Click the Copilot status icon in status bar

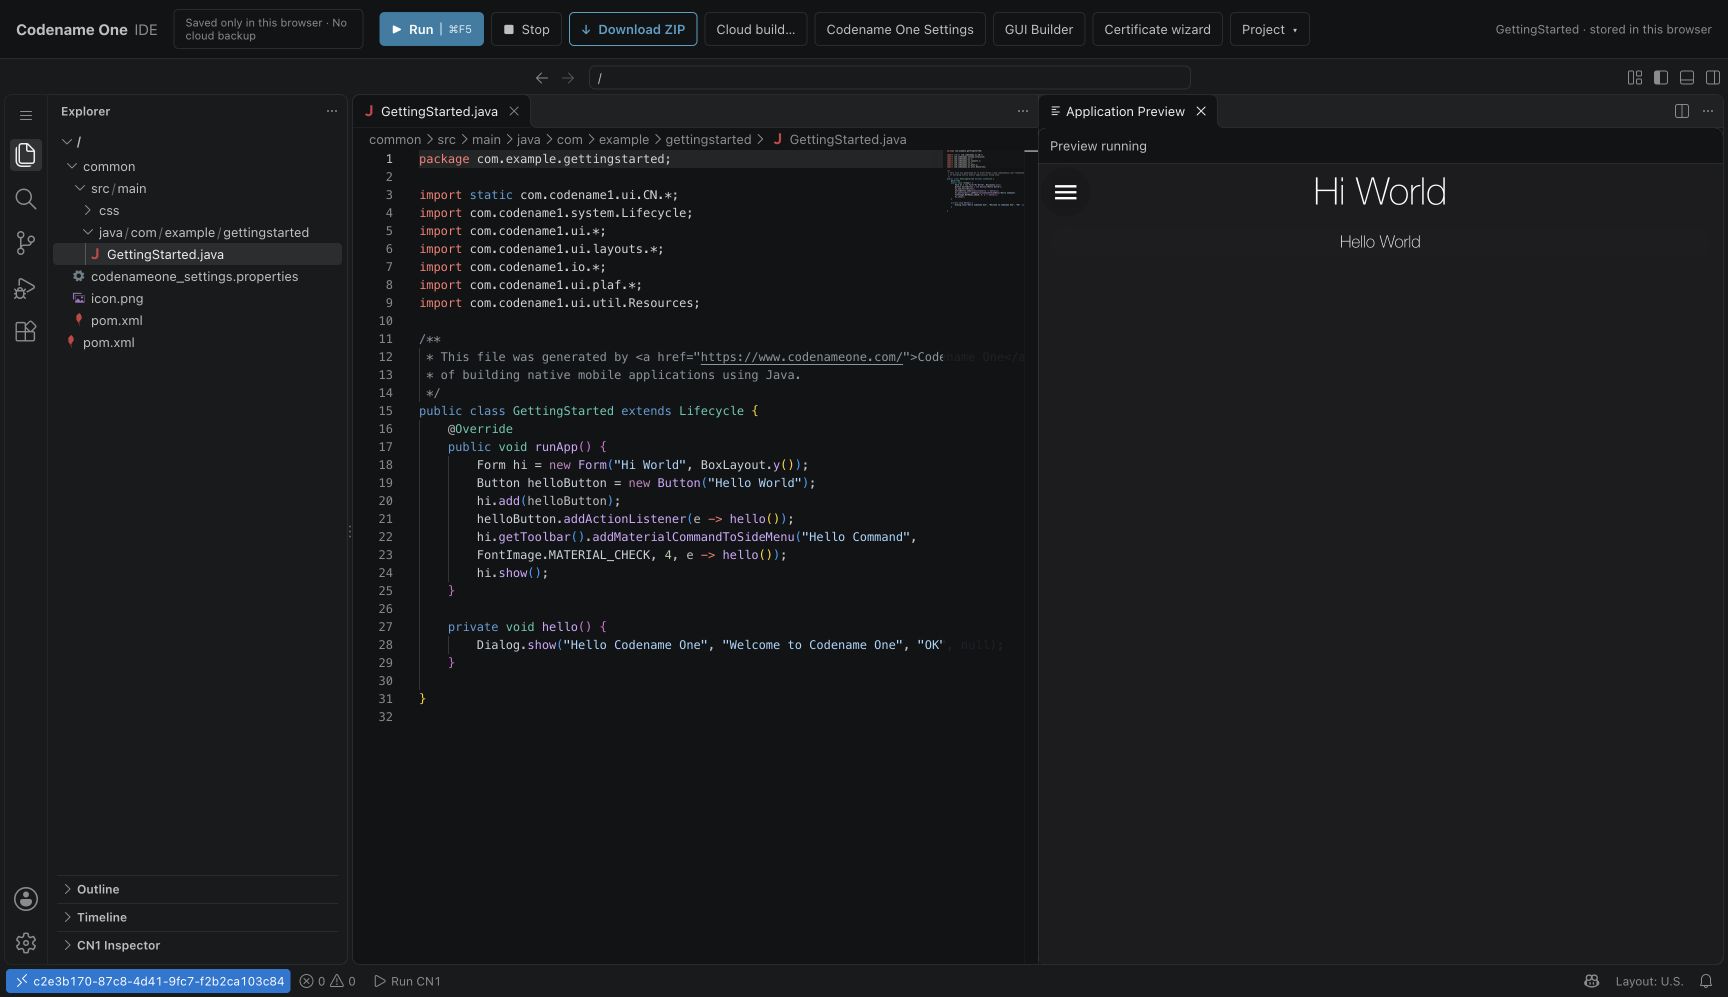pos(1592,981)
